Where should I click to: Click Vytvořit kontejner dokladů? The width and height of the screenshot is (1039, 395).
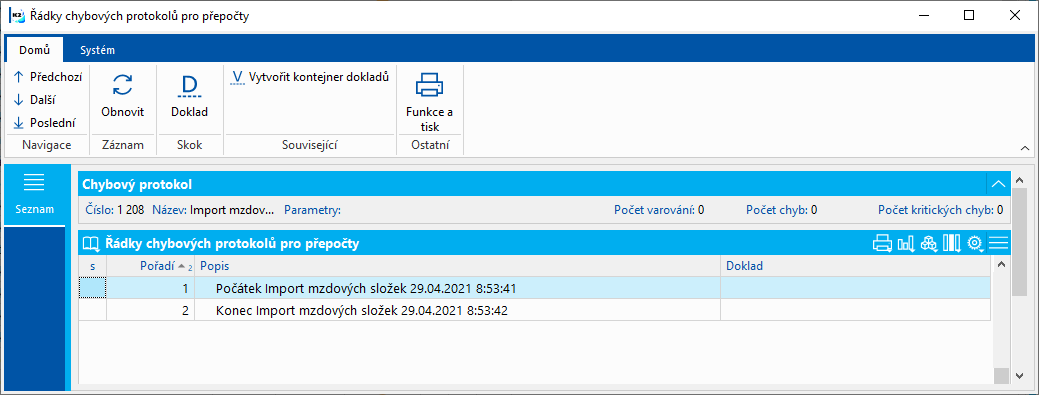(x=309, y=78)
